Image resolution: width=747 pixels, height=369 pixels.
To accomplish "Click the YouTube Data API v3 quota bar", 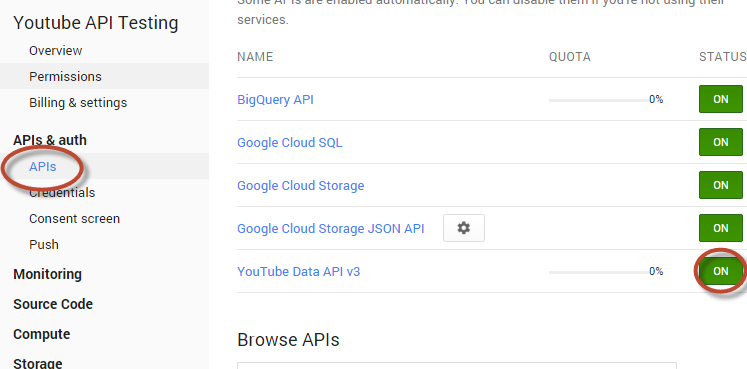I will point(599,272).
